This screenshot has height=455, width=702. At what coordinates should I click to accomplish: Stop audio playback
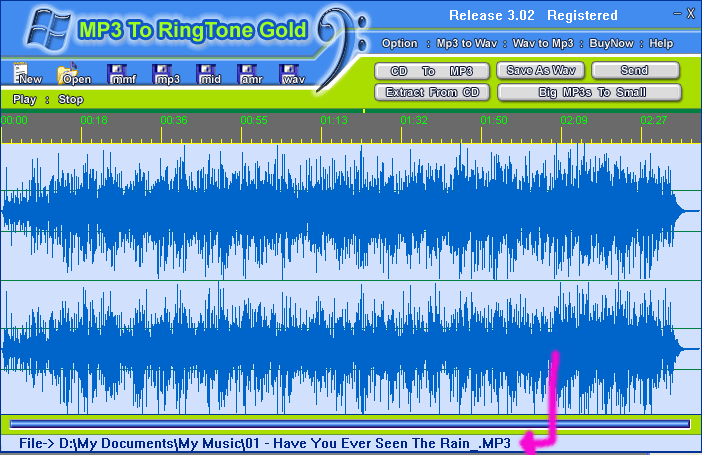click(x=71, y=99)
